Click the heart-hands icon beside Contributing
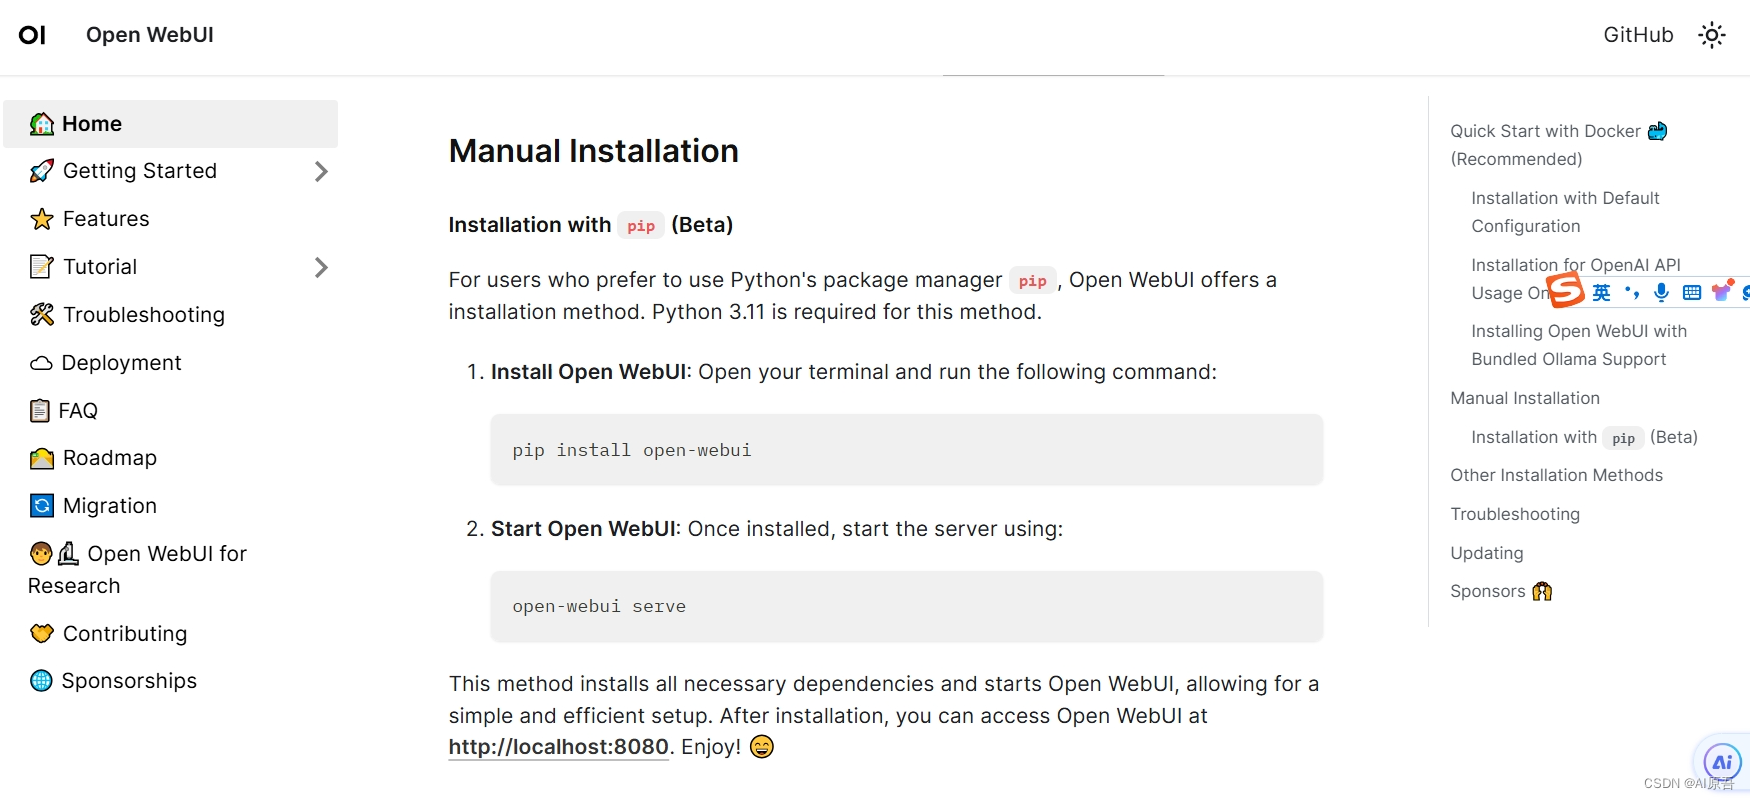The height and width of the screenshot is (800, 1750). pyautogui.click(x=42, y=633)
